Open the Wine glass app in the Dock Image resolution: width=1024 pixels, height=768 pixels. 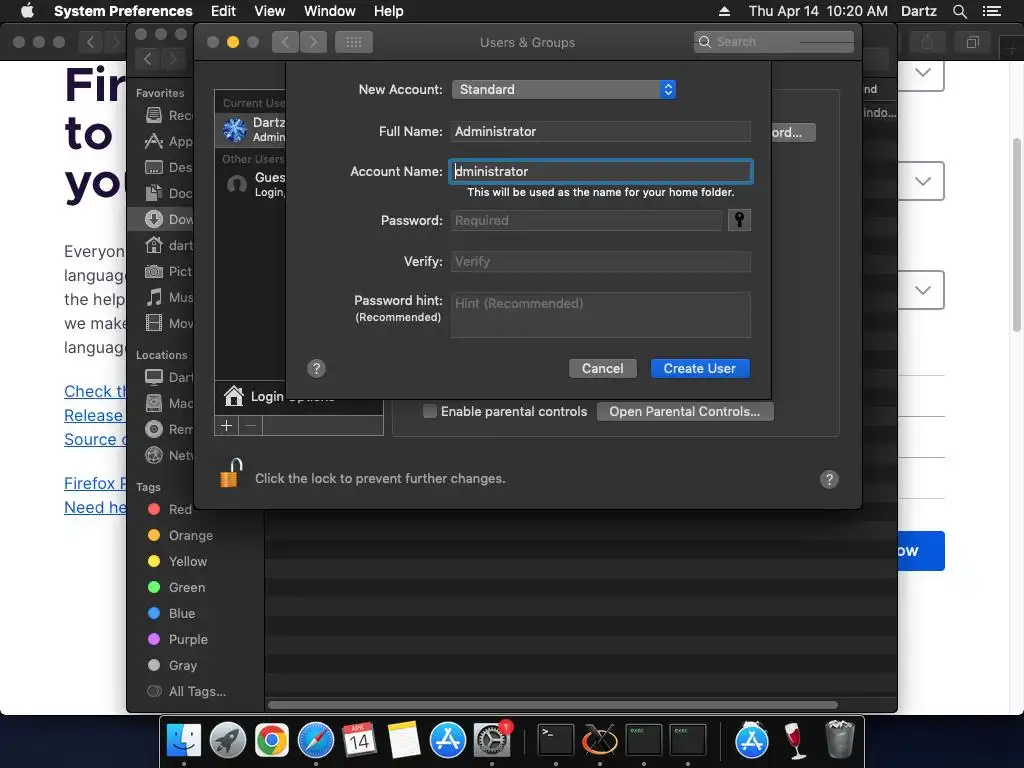(795, 741)
